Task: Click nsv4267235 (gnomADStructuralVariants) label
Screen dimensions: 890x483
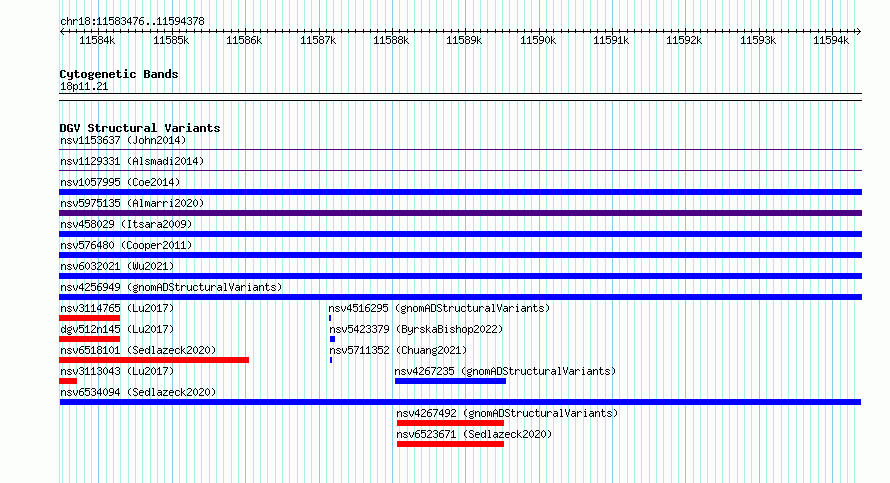Action: click(505, 371)
